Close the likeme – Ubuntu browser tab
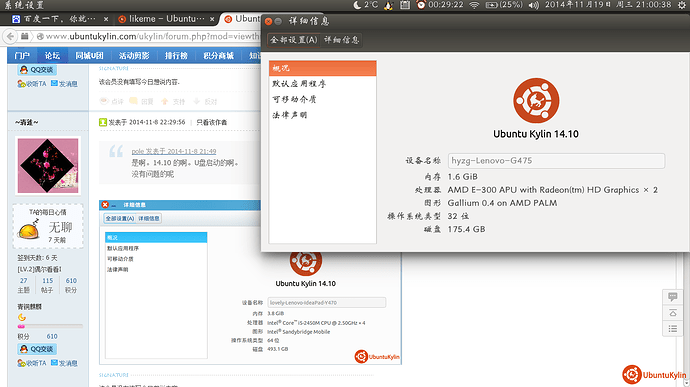The image size is (690, 387). pyautogui.click(x=212, y=19)
